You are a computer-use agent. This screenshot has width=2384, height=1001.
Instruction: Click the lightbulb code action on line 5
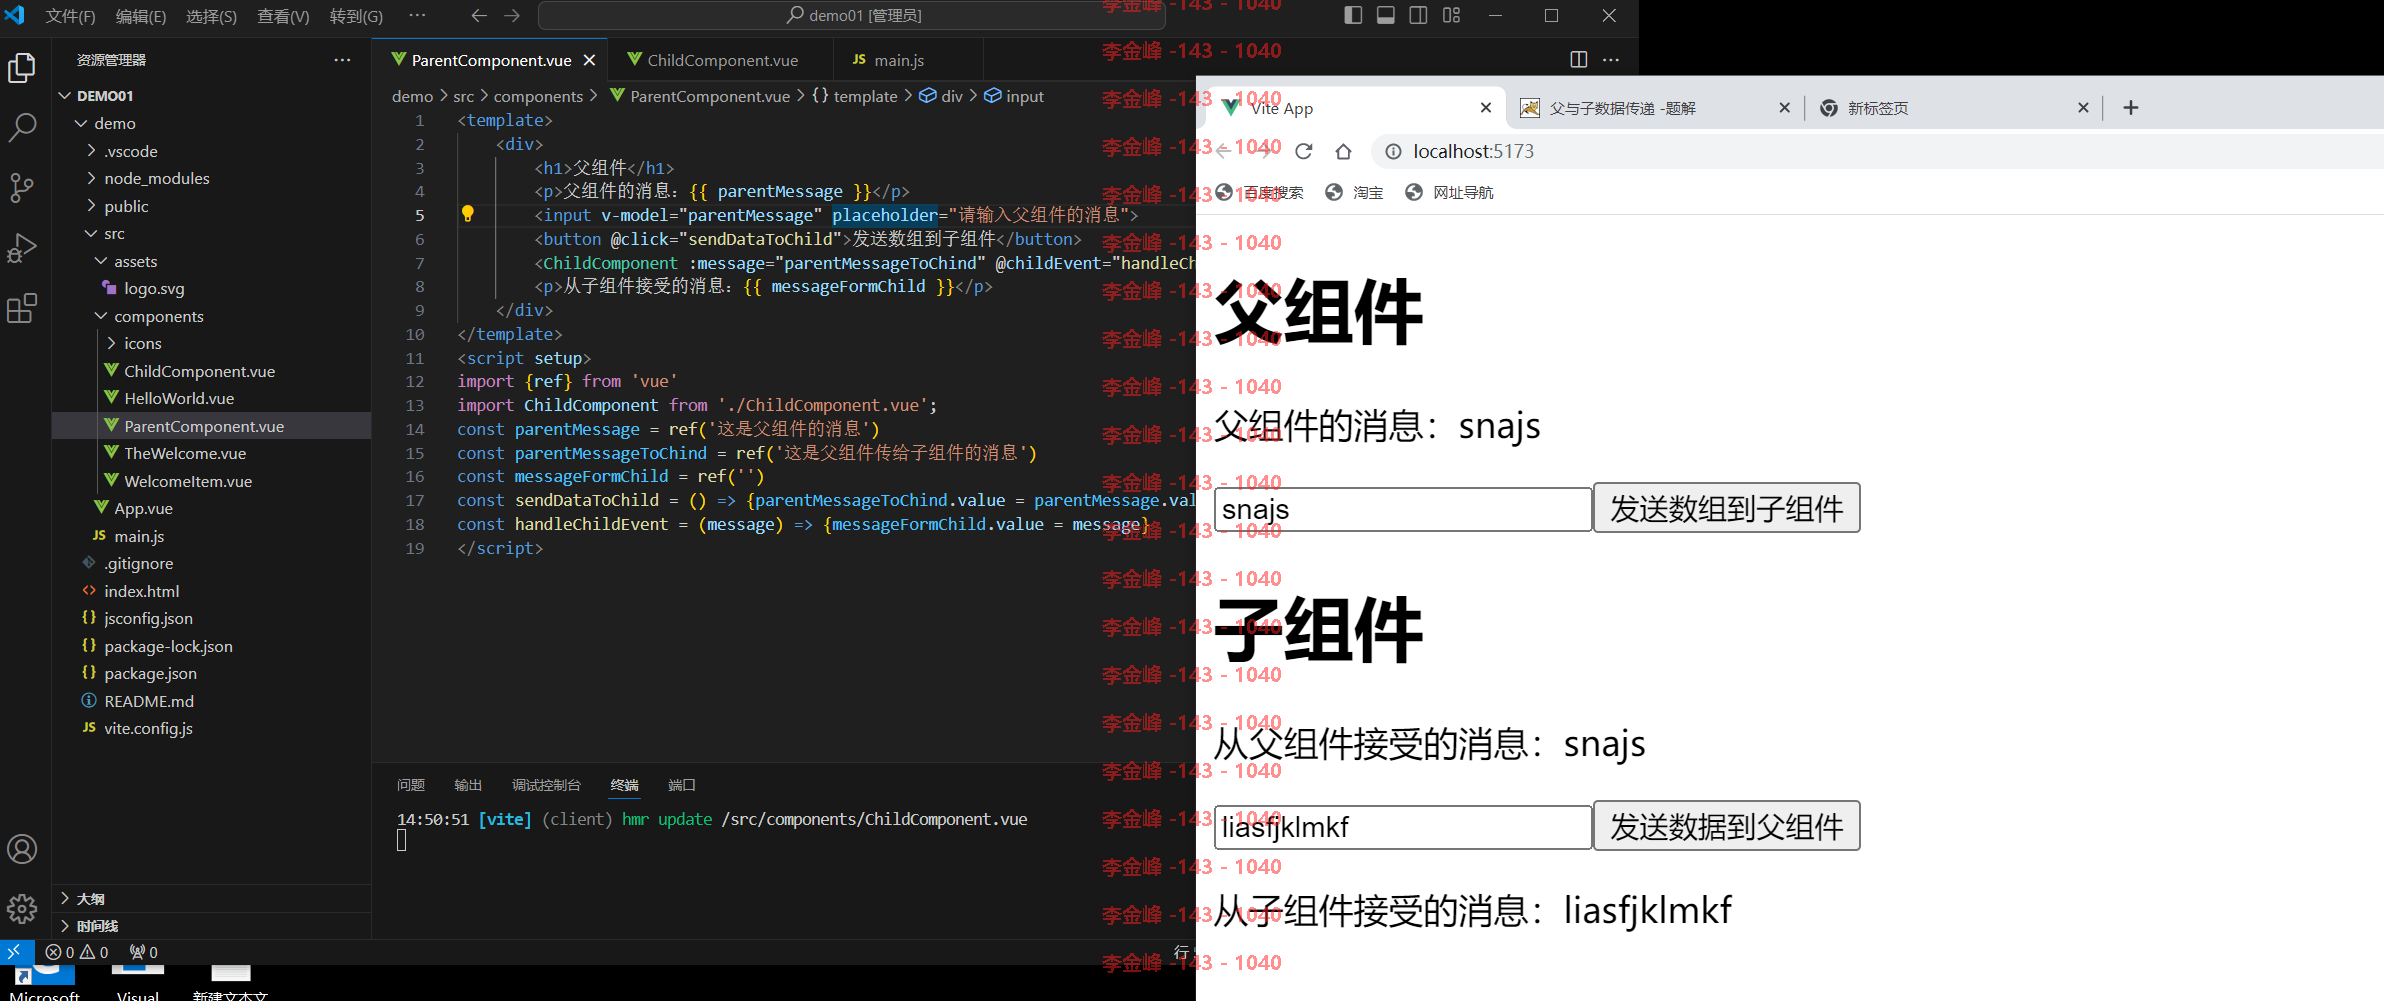click(x=467, y=214)
